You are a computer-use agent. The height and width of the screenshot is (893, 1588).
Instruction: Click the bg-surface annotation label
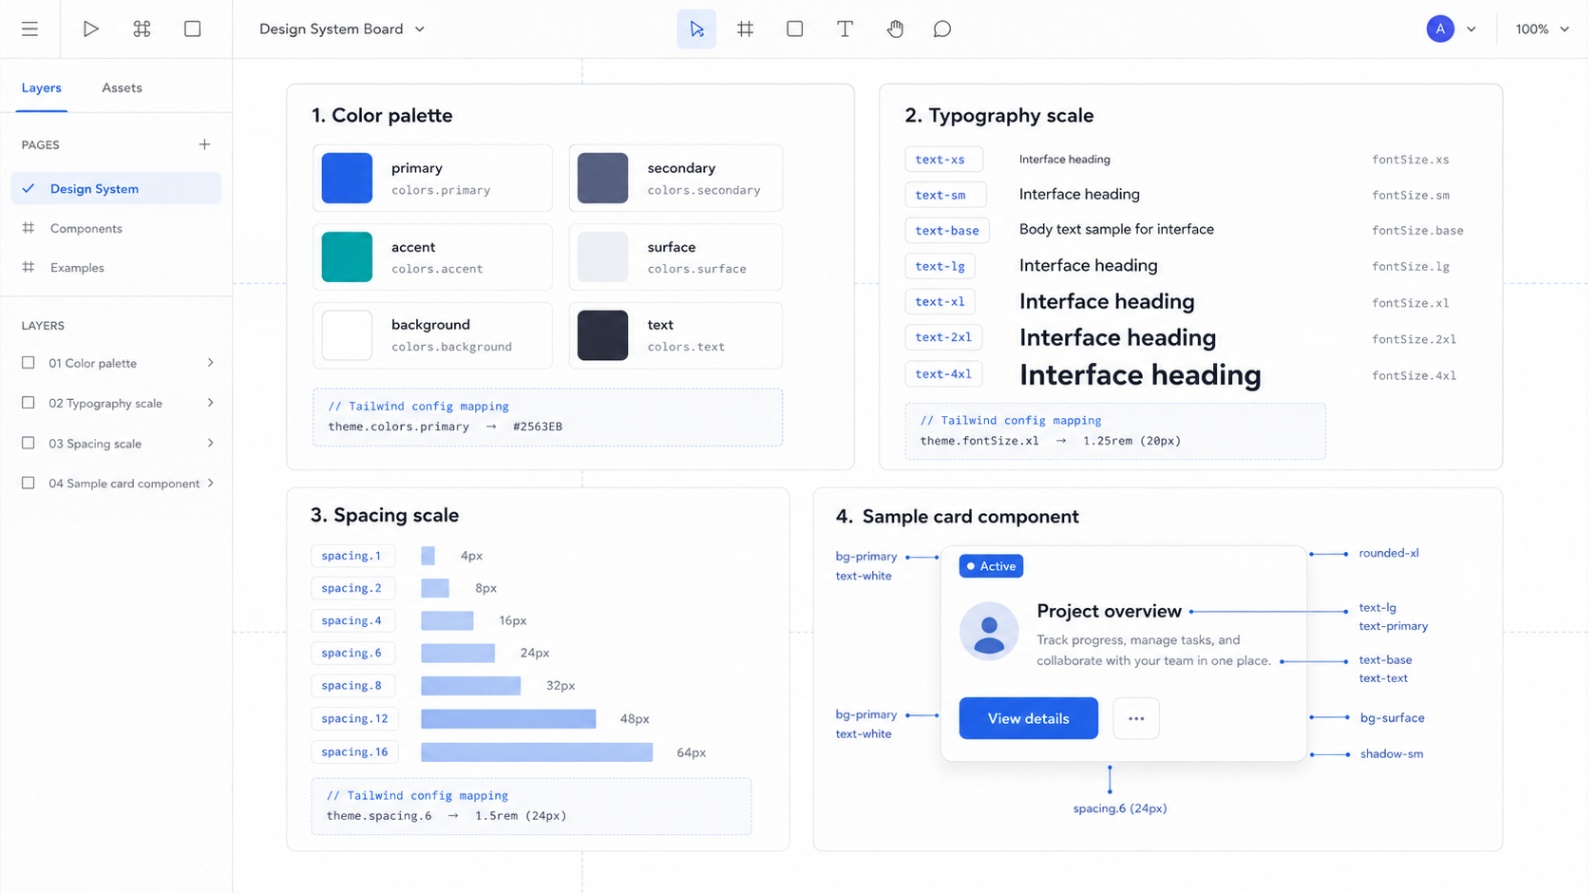coord(1392,718)
